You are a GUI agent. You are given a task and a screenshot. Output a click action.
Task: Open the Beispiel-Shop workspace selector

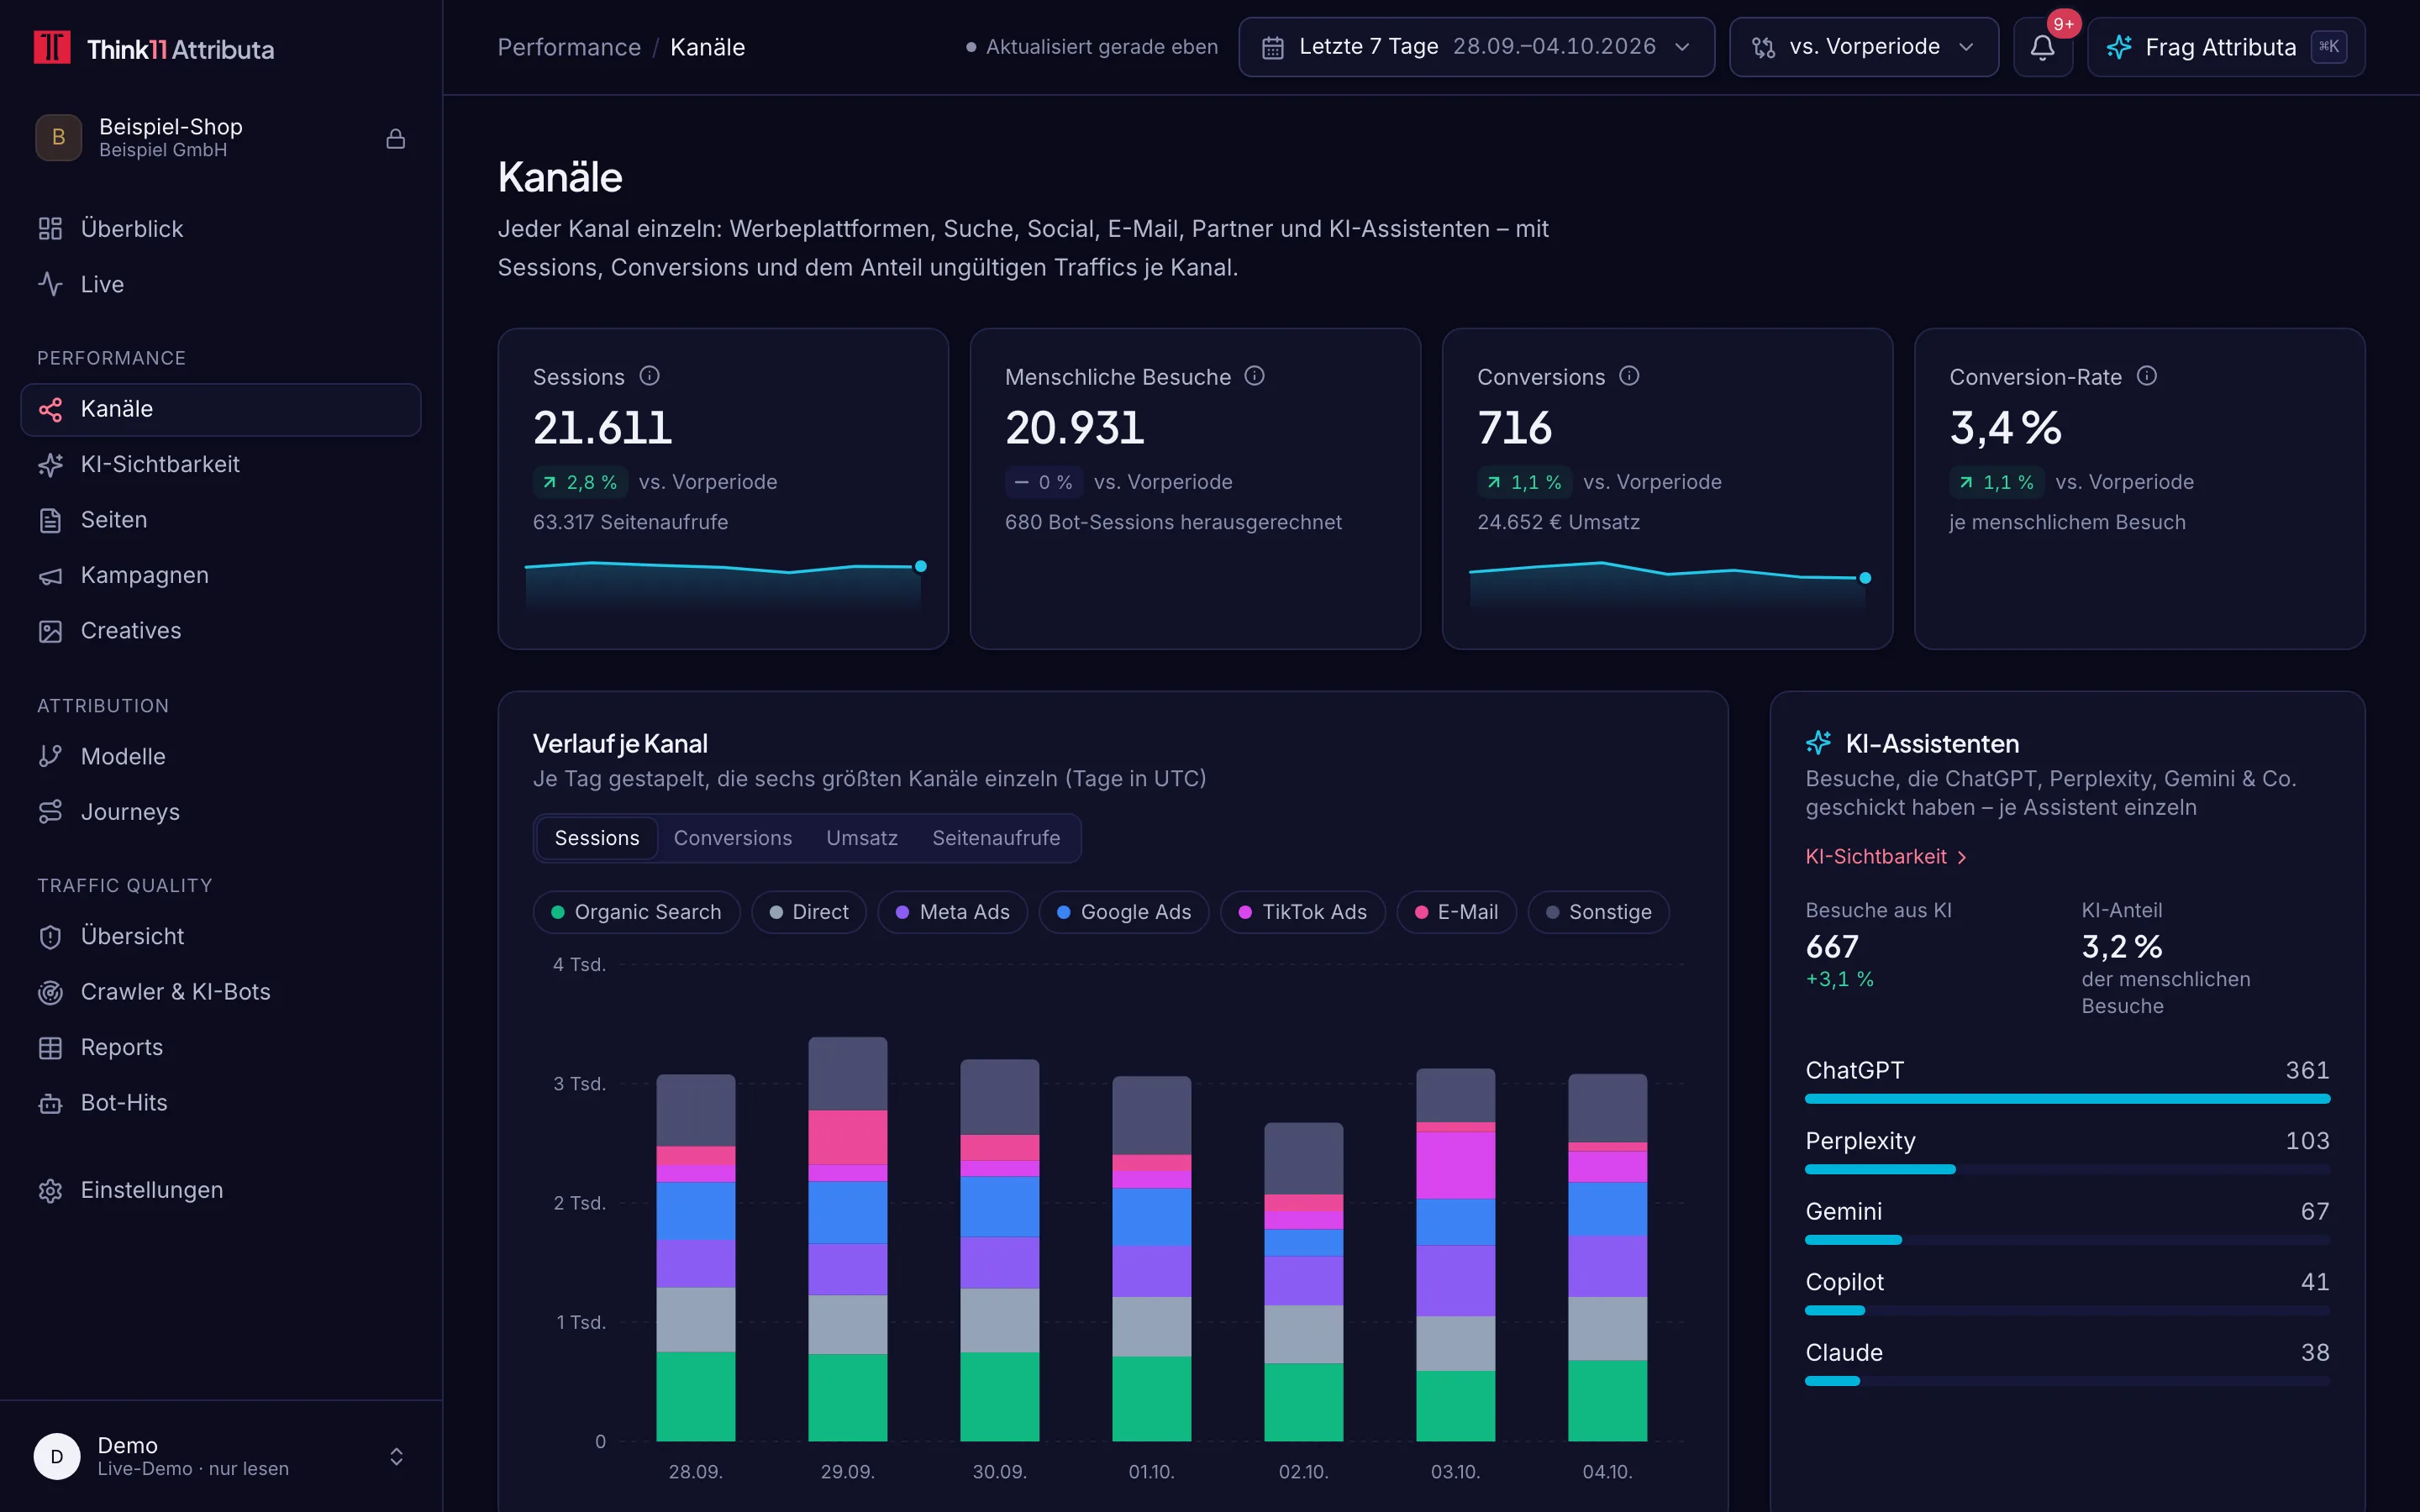pos(221,138)
